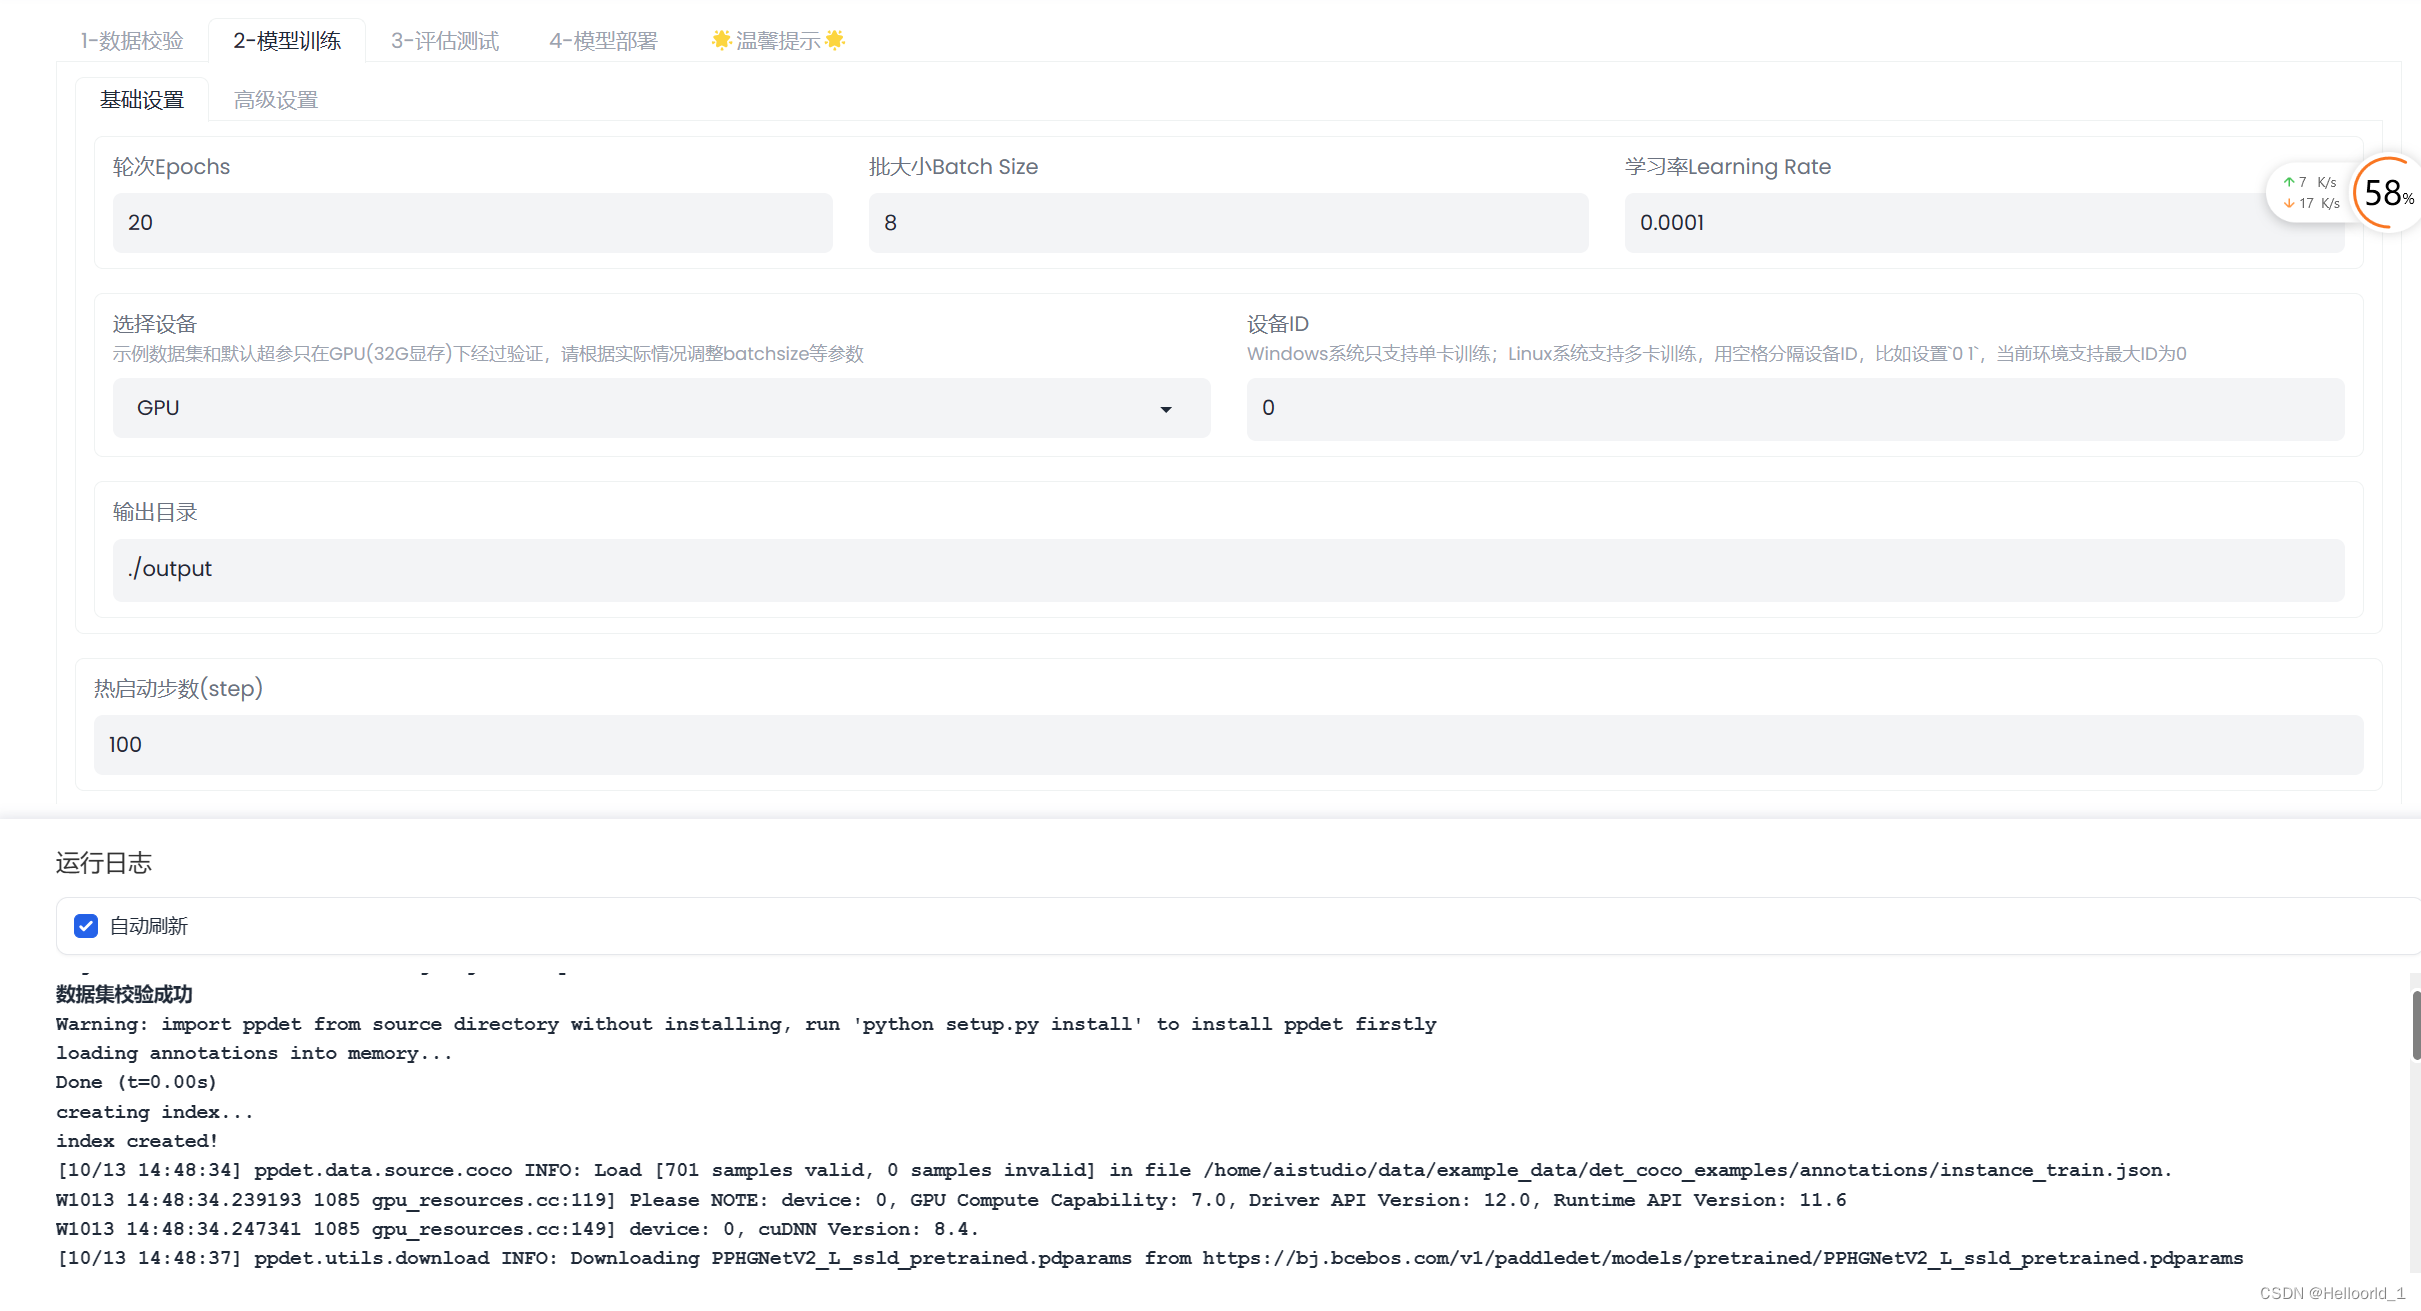This screenshot has width=2421, height=1311.
Task: Open the 选择设备 GPU dropdown
Action: pos(660,408)
